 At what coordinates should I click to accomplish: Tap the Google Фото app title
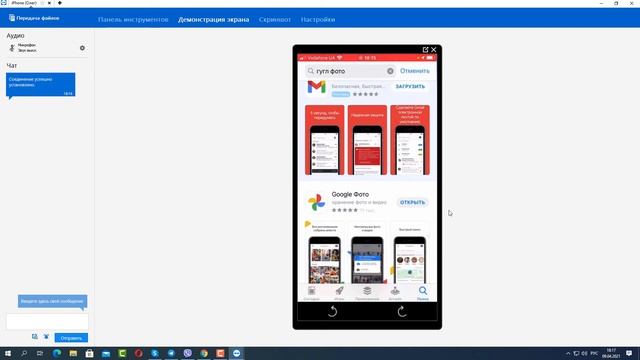click(x=350, y=194)
